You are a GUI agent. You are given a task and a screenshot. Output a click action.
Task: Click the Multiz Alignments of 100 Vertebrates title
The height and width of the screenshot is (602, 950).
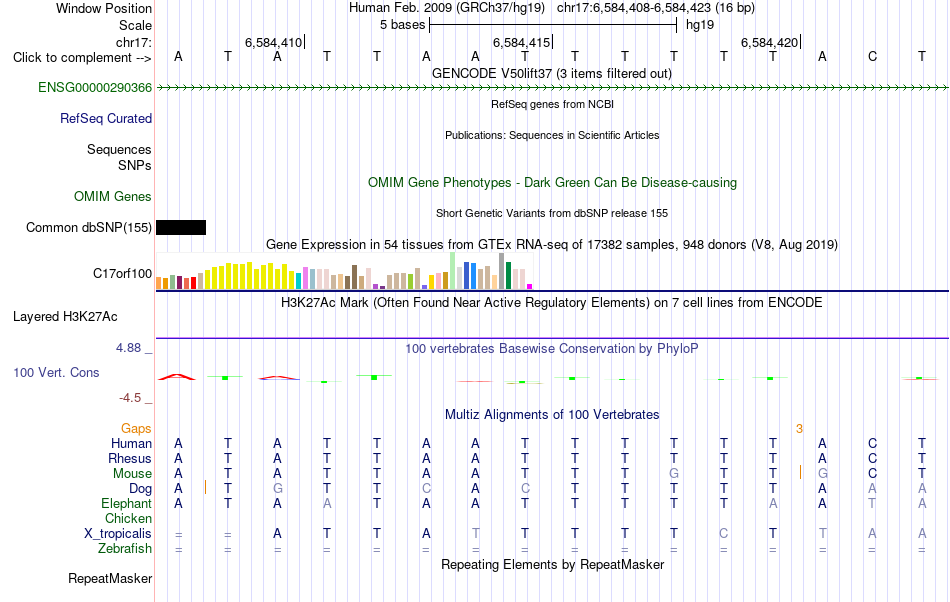point(552,415)
